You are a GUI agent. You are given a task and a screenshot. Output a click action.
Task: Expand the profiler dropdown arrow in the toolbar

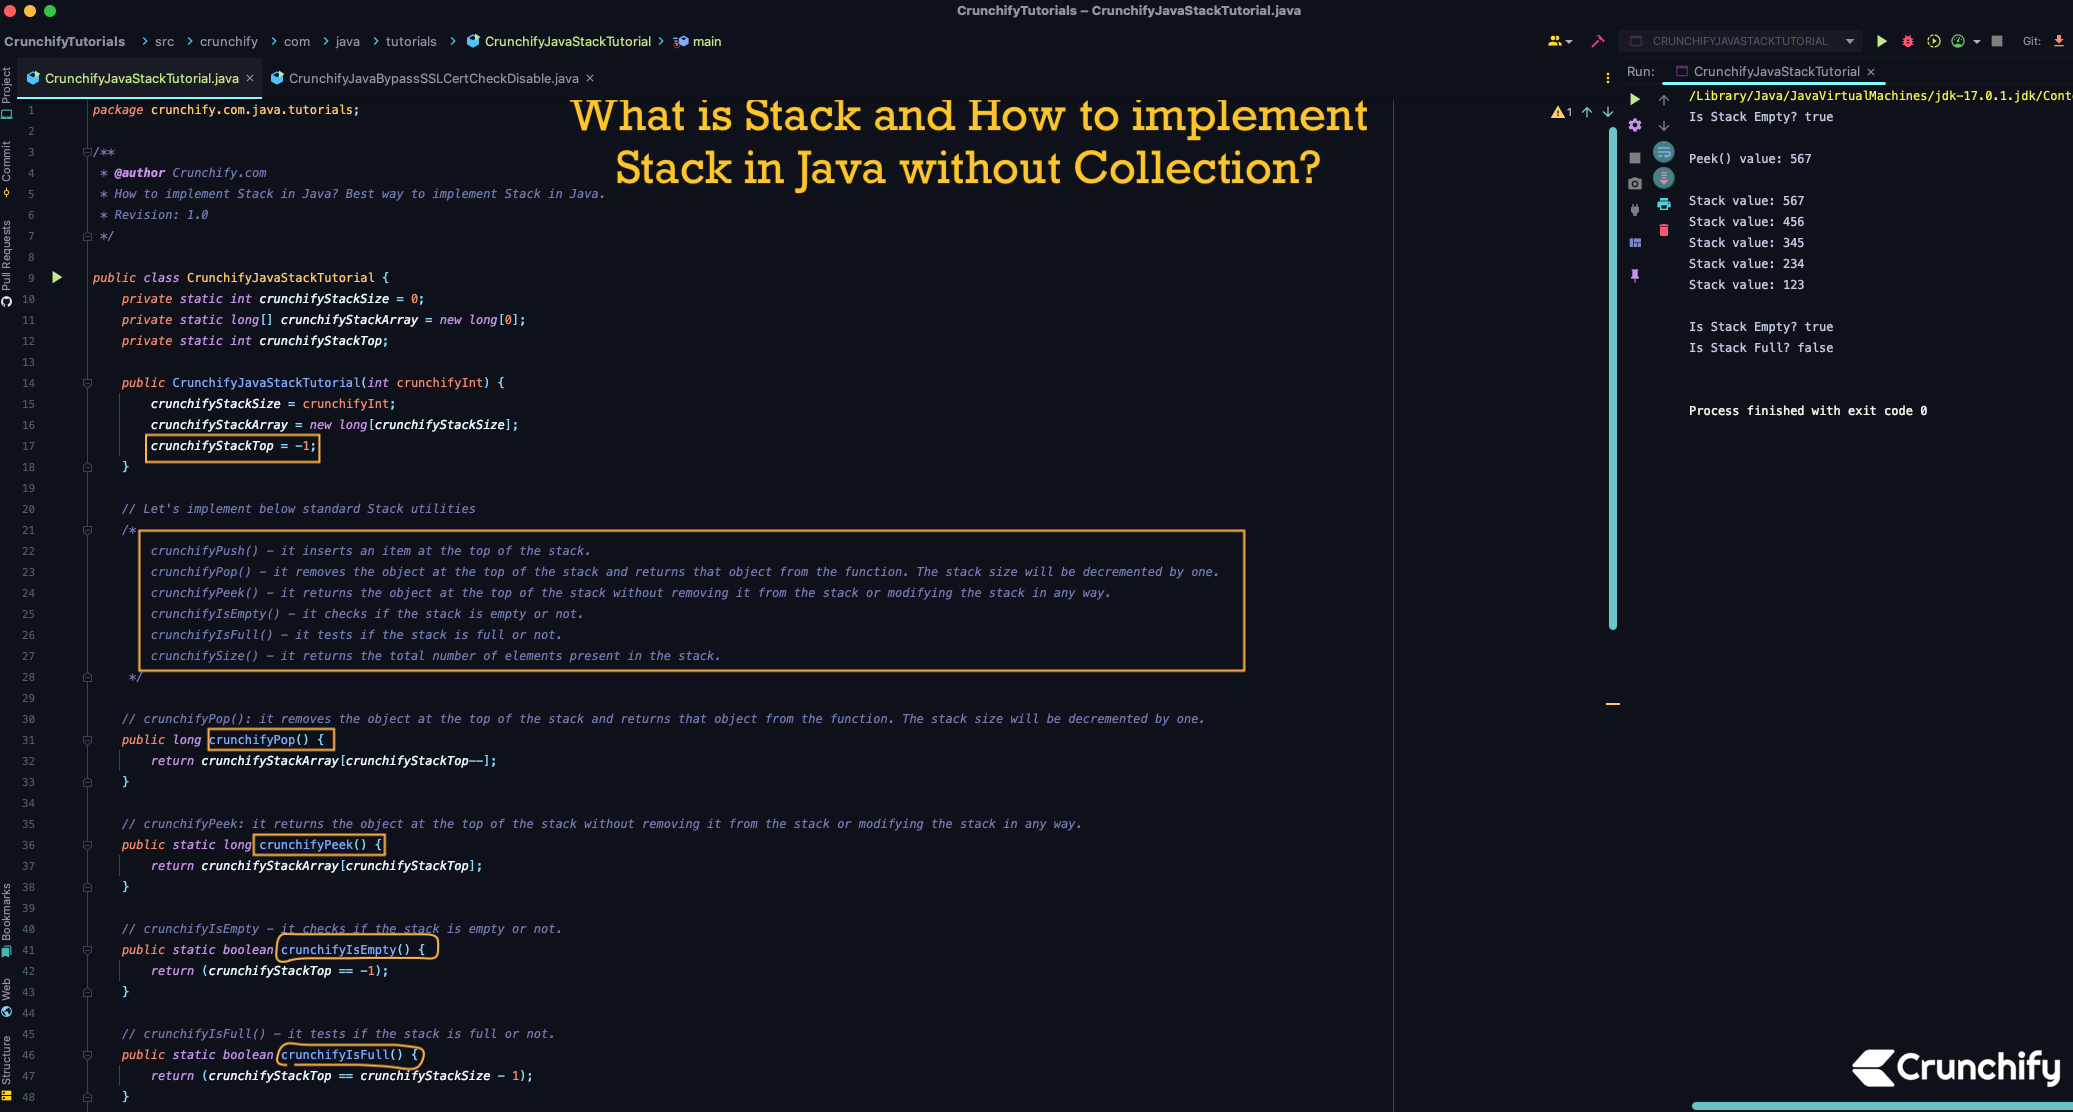[1977, 41]
